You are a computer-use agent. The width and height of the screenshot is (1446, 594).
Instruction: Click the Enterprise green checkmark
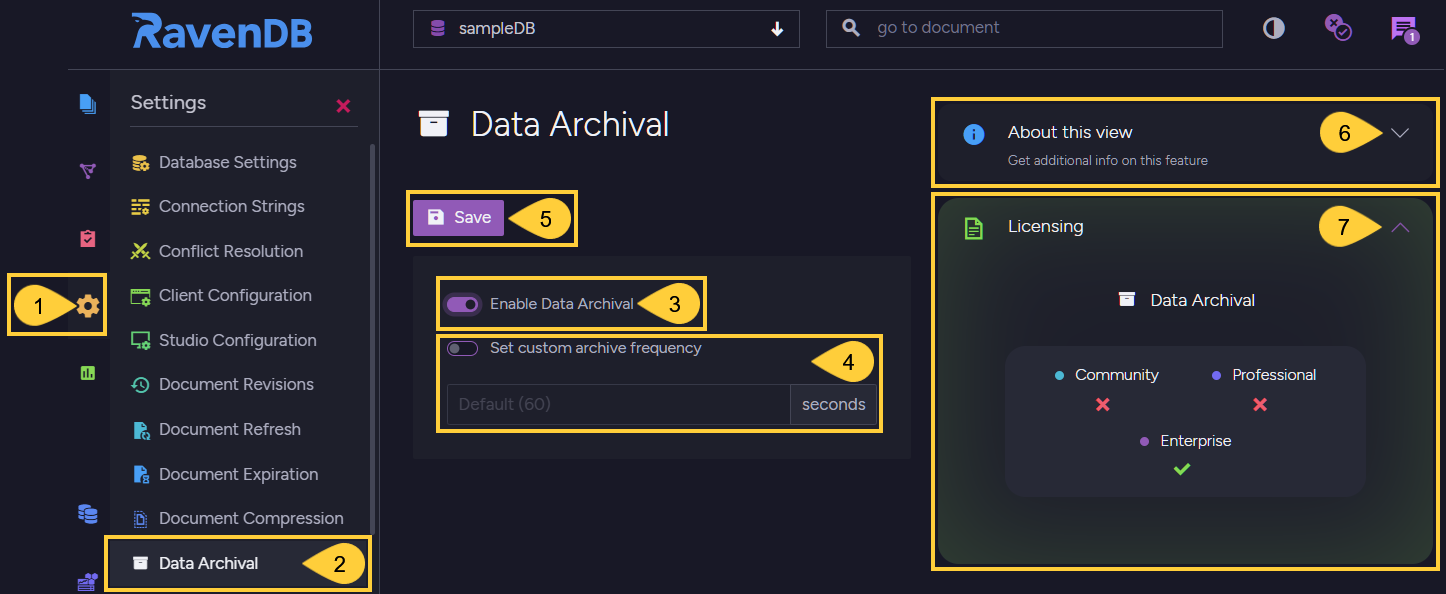pyautogui.click(x=1182, y=469)
